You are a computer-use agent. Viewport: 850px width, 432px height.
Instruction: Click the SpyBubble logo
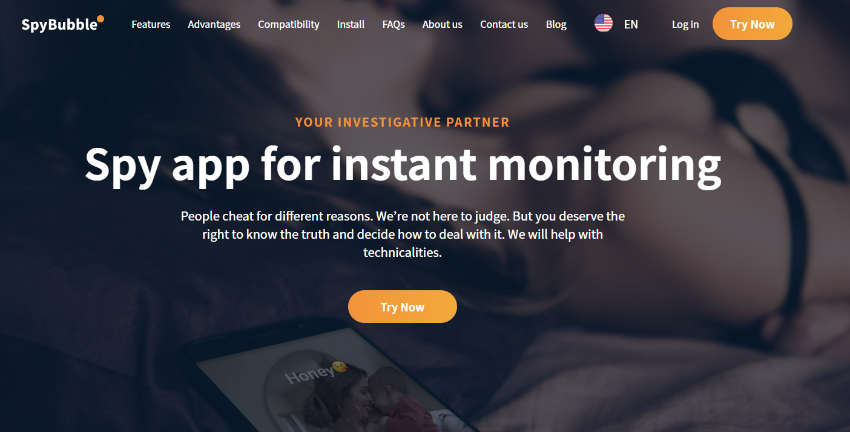coord(62,24)
